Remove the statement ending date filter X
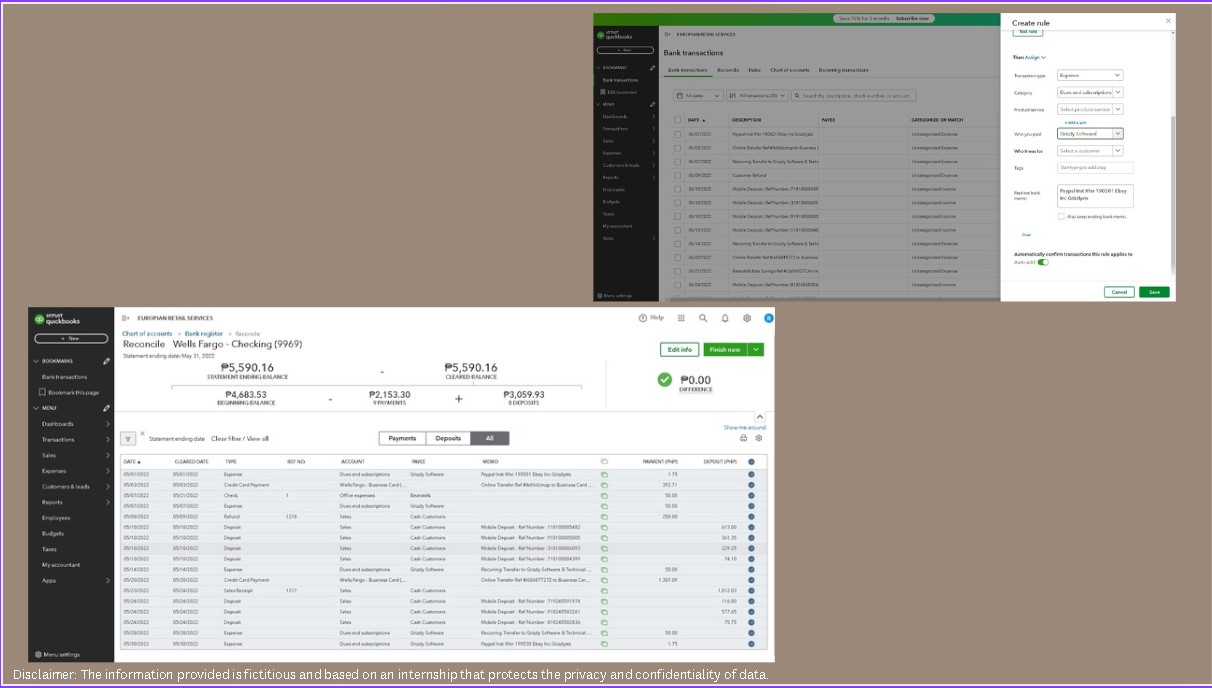This screenshot has width=1212, height=688. (142, 433)
